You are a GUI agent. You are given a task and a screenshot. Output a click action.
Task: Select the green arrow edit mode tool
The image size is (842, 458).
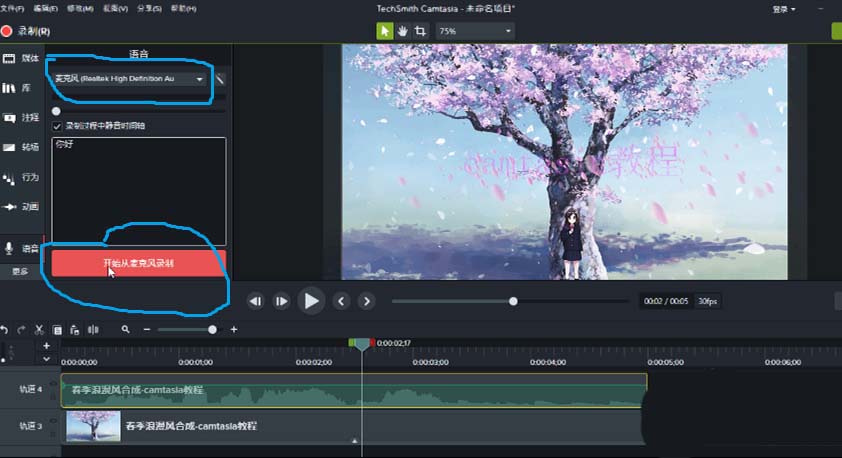(x=384, y=31)
